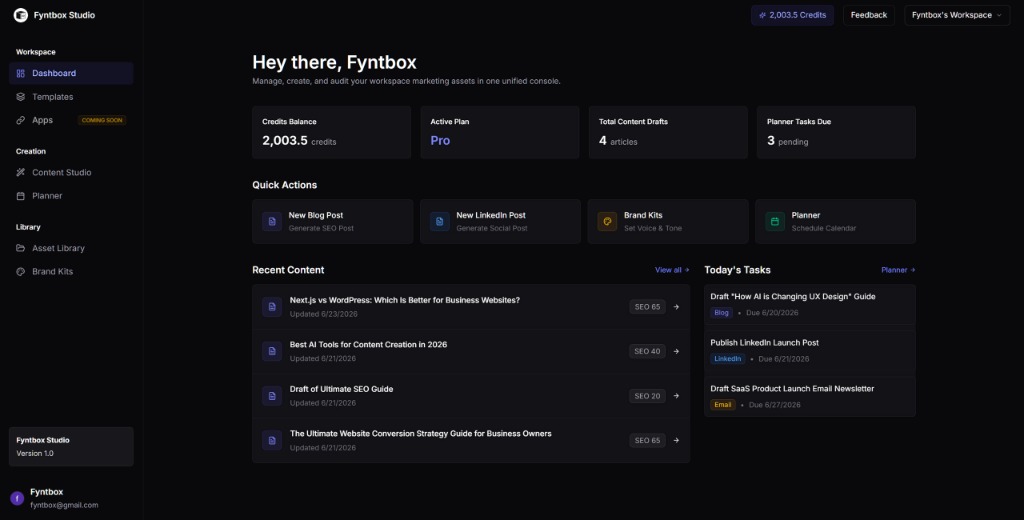Open the Credits Balance stat card
The height and width of the screenshot is (520, 1024).
click(x=332, y=133)
